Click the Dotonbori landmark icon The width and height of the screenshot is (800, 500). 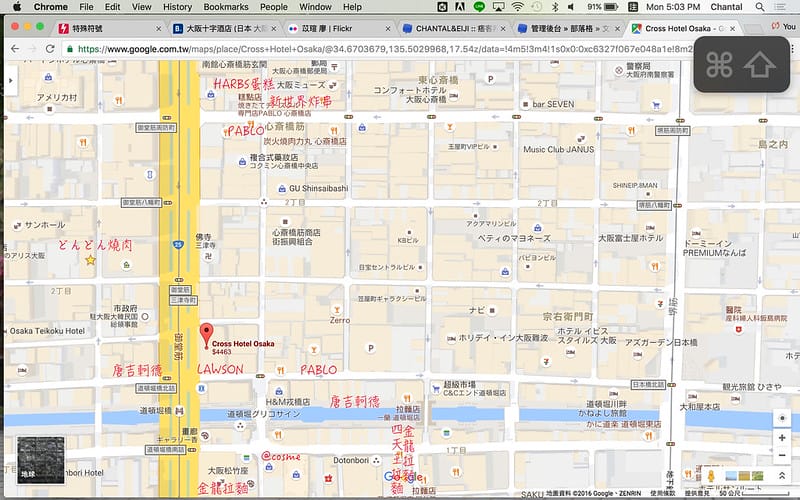[377, 460]
